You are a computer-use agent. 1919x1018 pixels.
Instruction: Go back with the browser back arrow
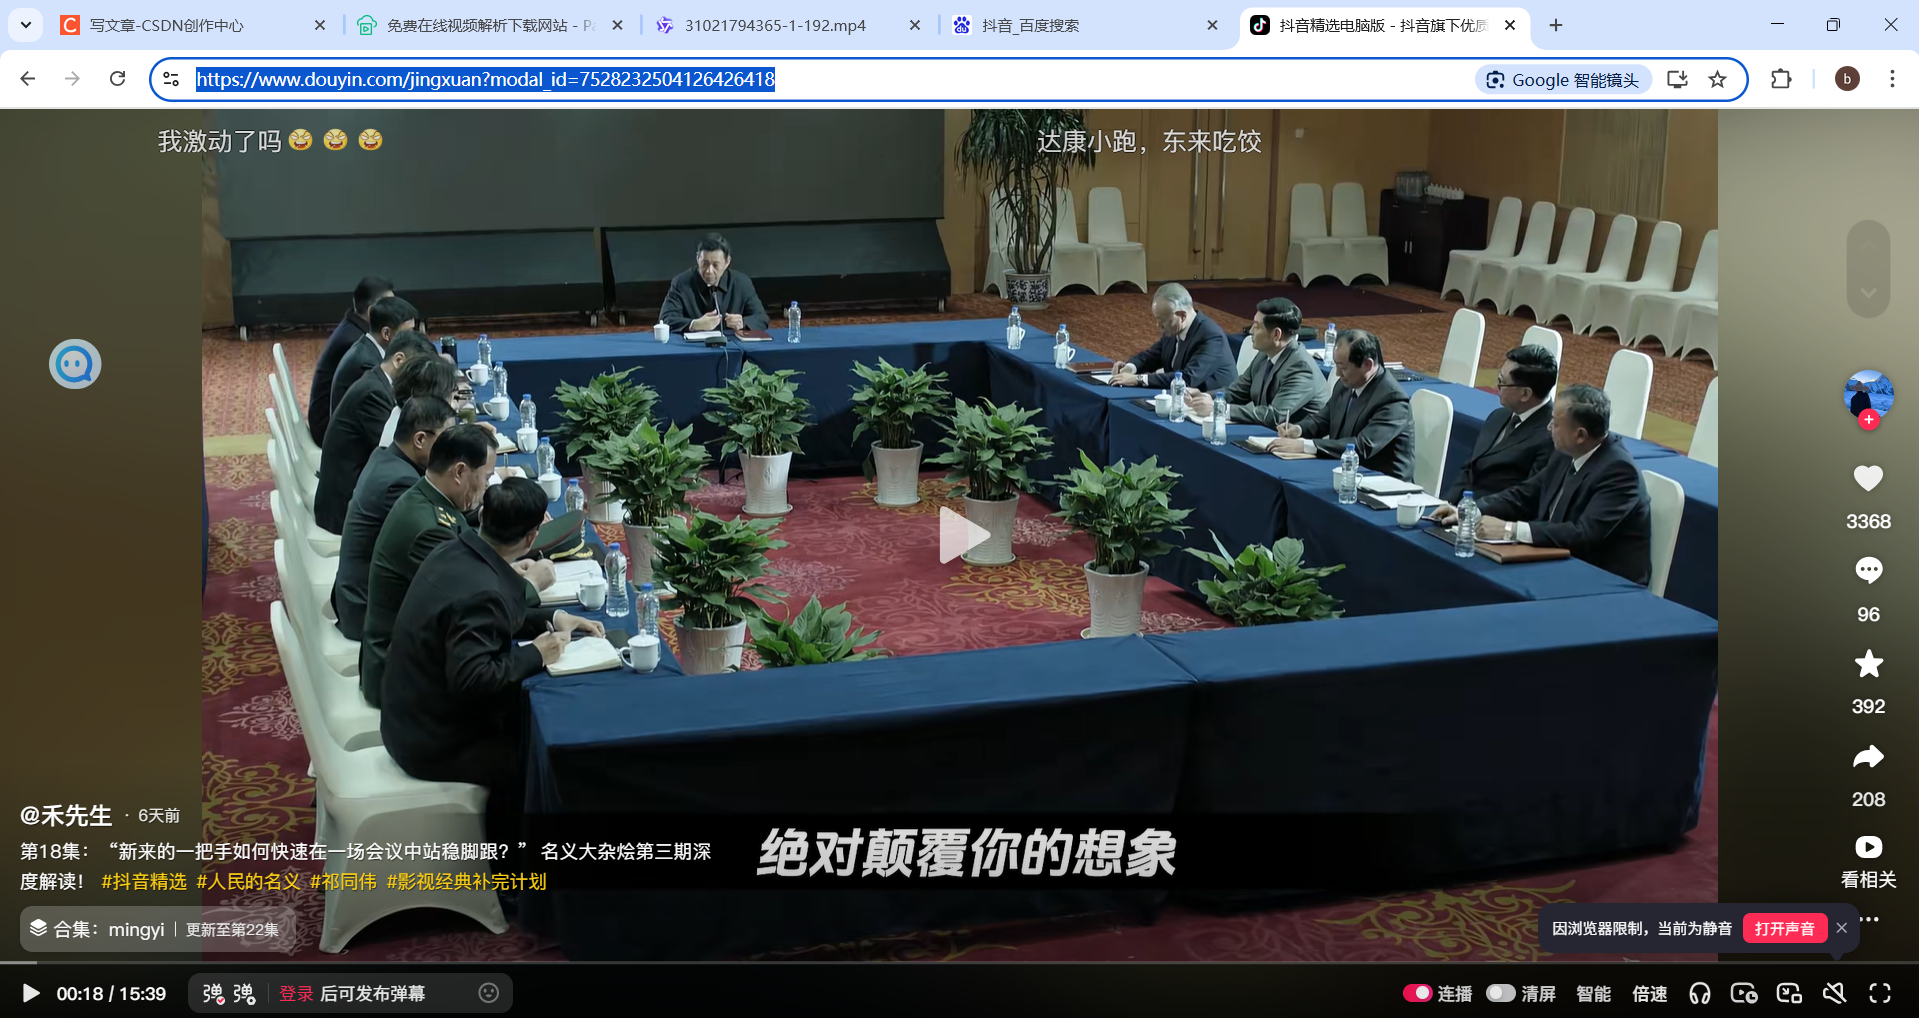tap(28, 79)
